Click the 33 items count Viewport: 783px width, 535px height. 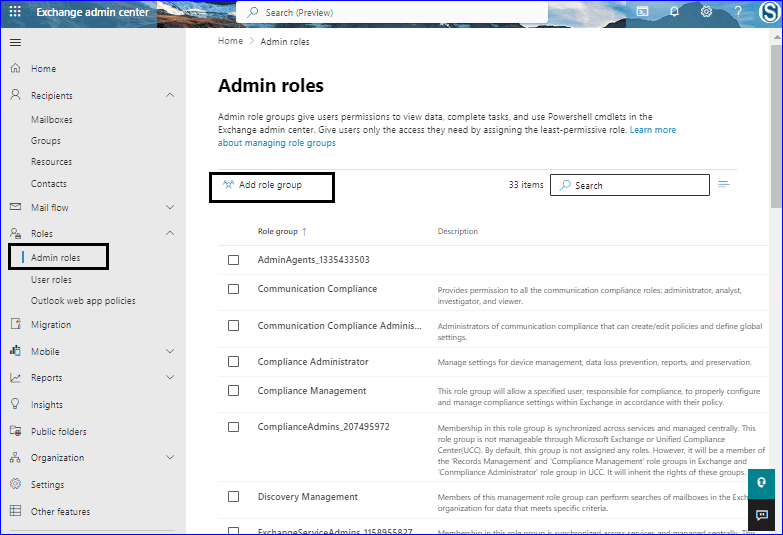tap(526, 185)
